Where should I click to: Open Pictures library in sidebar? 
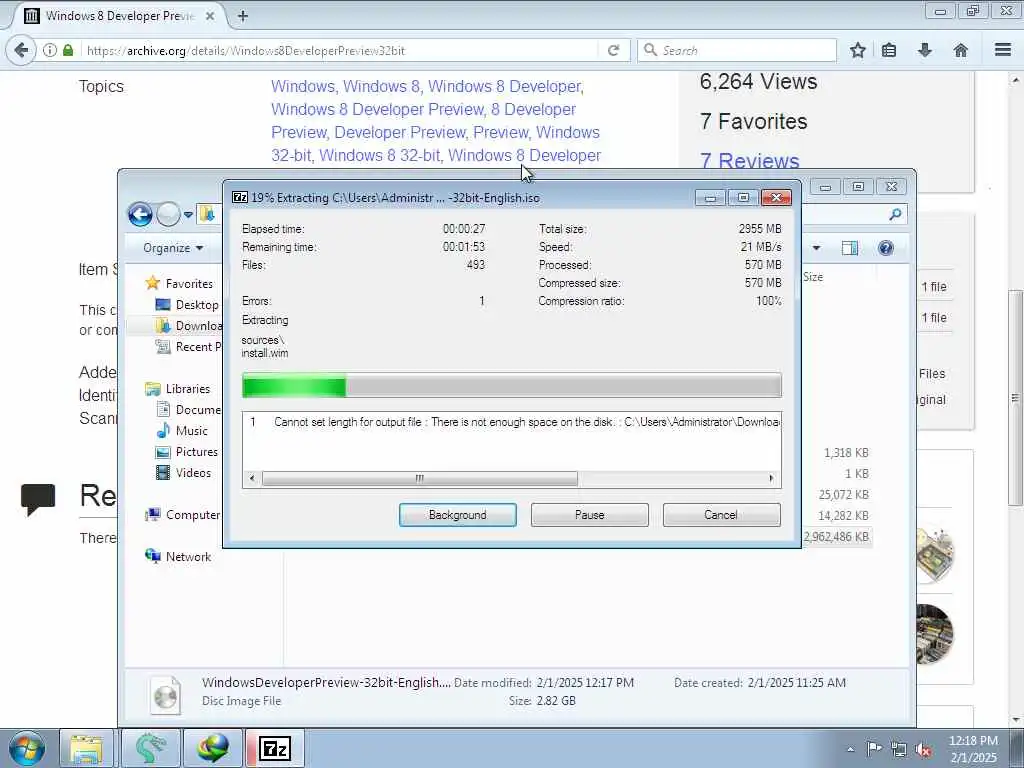click(x=196, y=451)
